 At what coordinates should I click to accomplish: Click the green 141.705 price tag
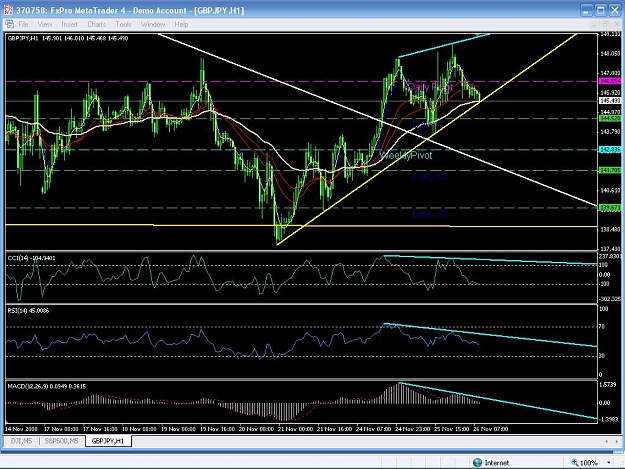click(610, 170)
